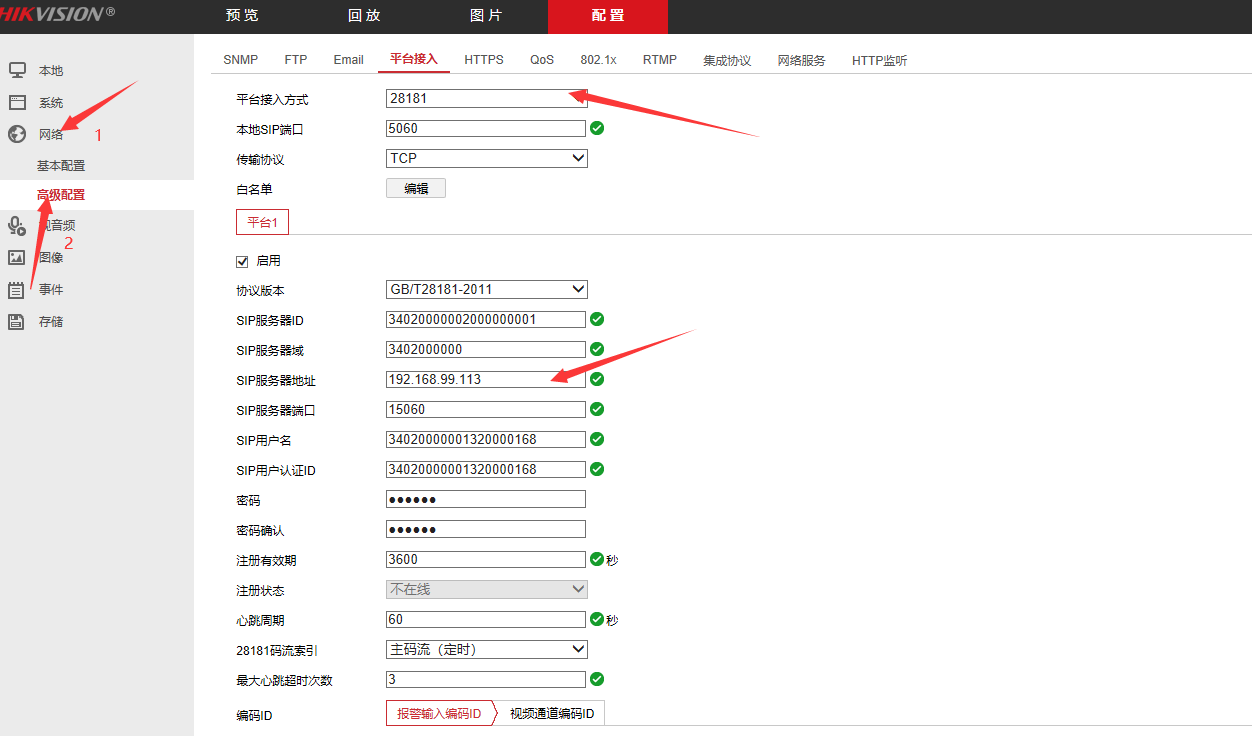Select the 报警输入编码ID tab

pos(439,713)
